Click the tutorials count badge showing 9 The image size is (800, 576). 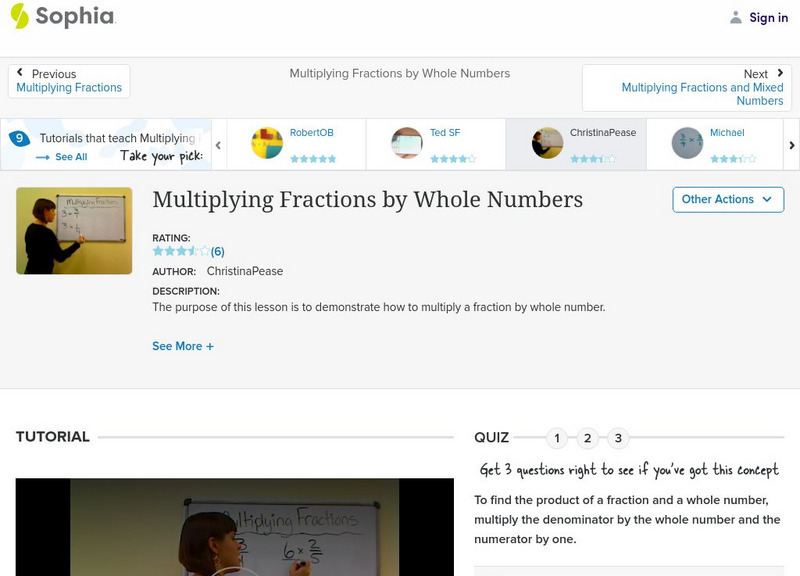17,137
